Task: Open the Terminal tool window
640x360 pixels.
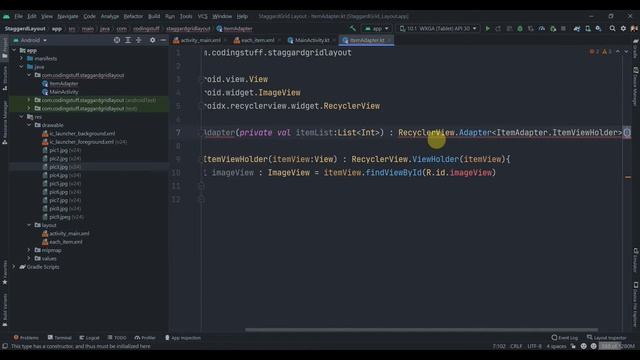Action: (x=60, y=338)
